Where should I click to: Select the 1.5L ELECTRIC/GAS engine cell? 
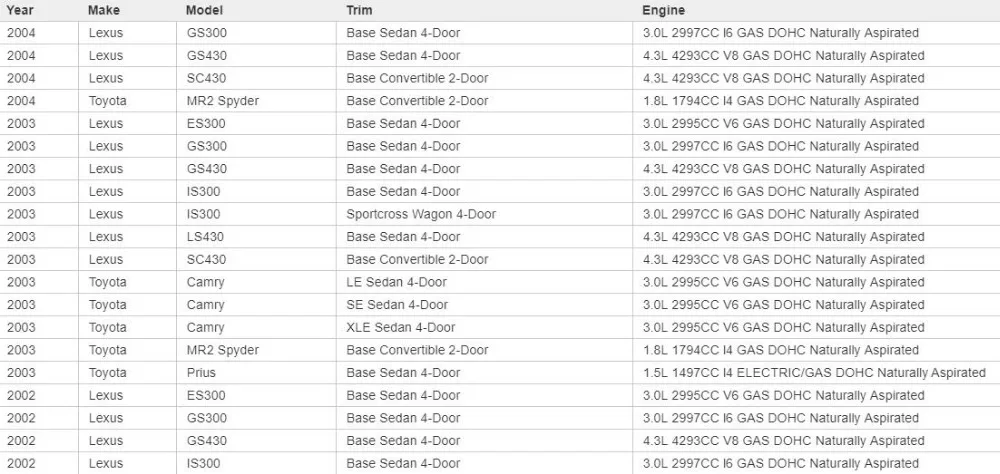(816, 373)
